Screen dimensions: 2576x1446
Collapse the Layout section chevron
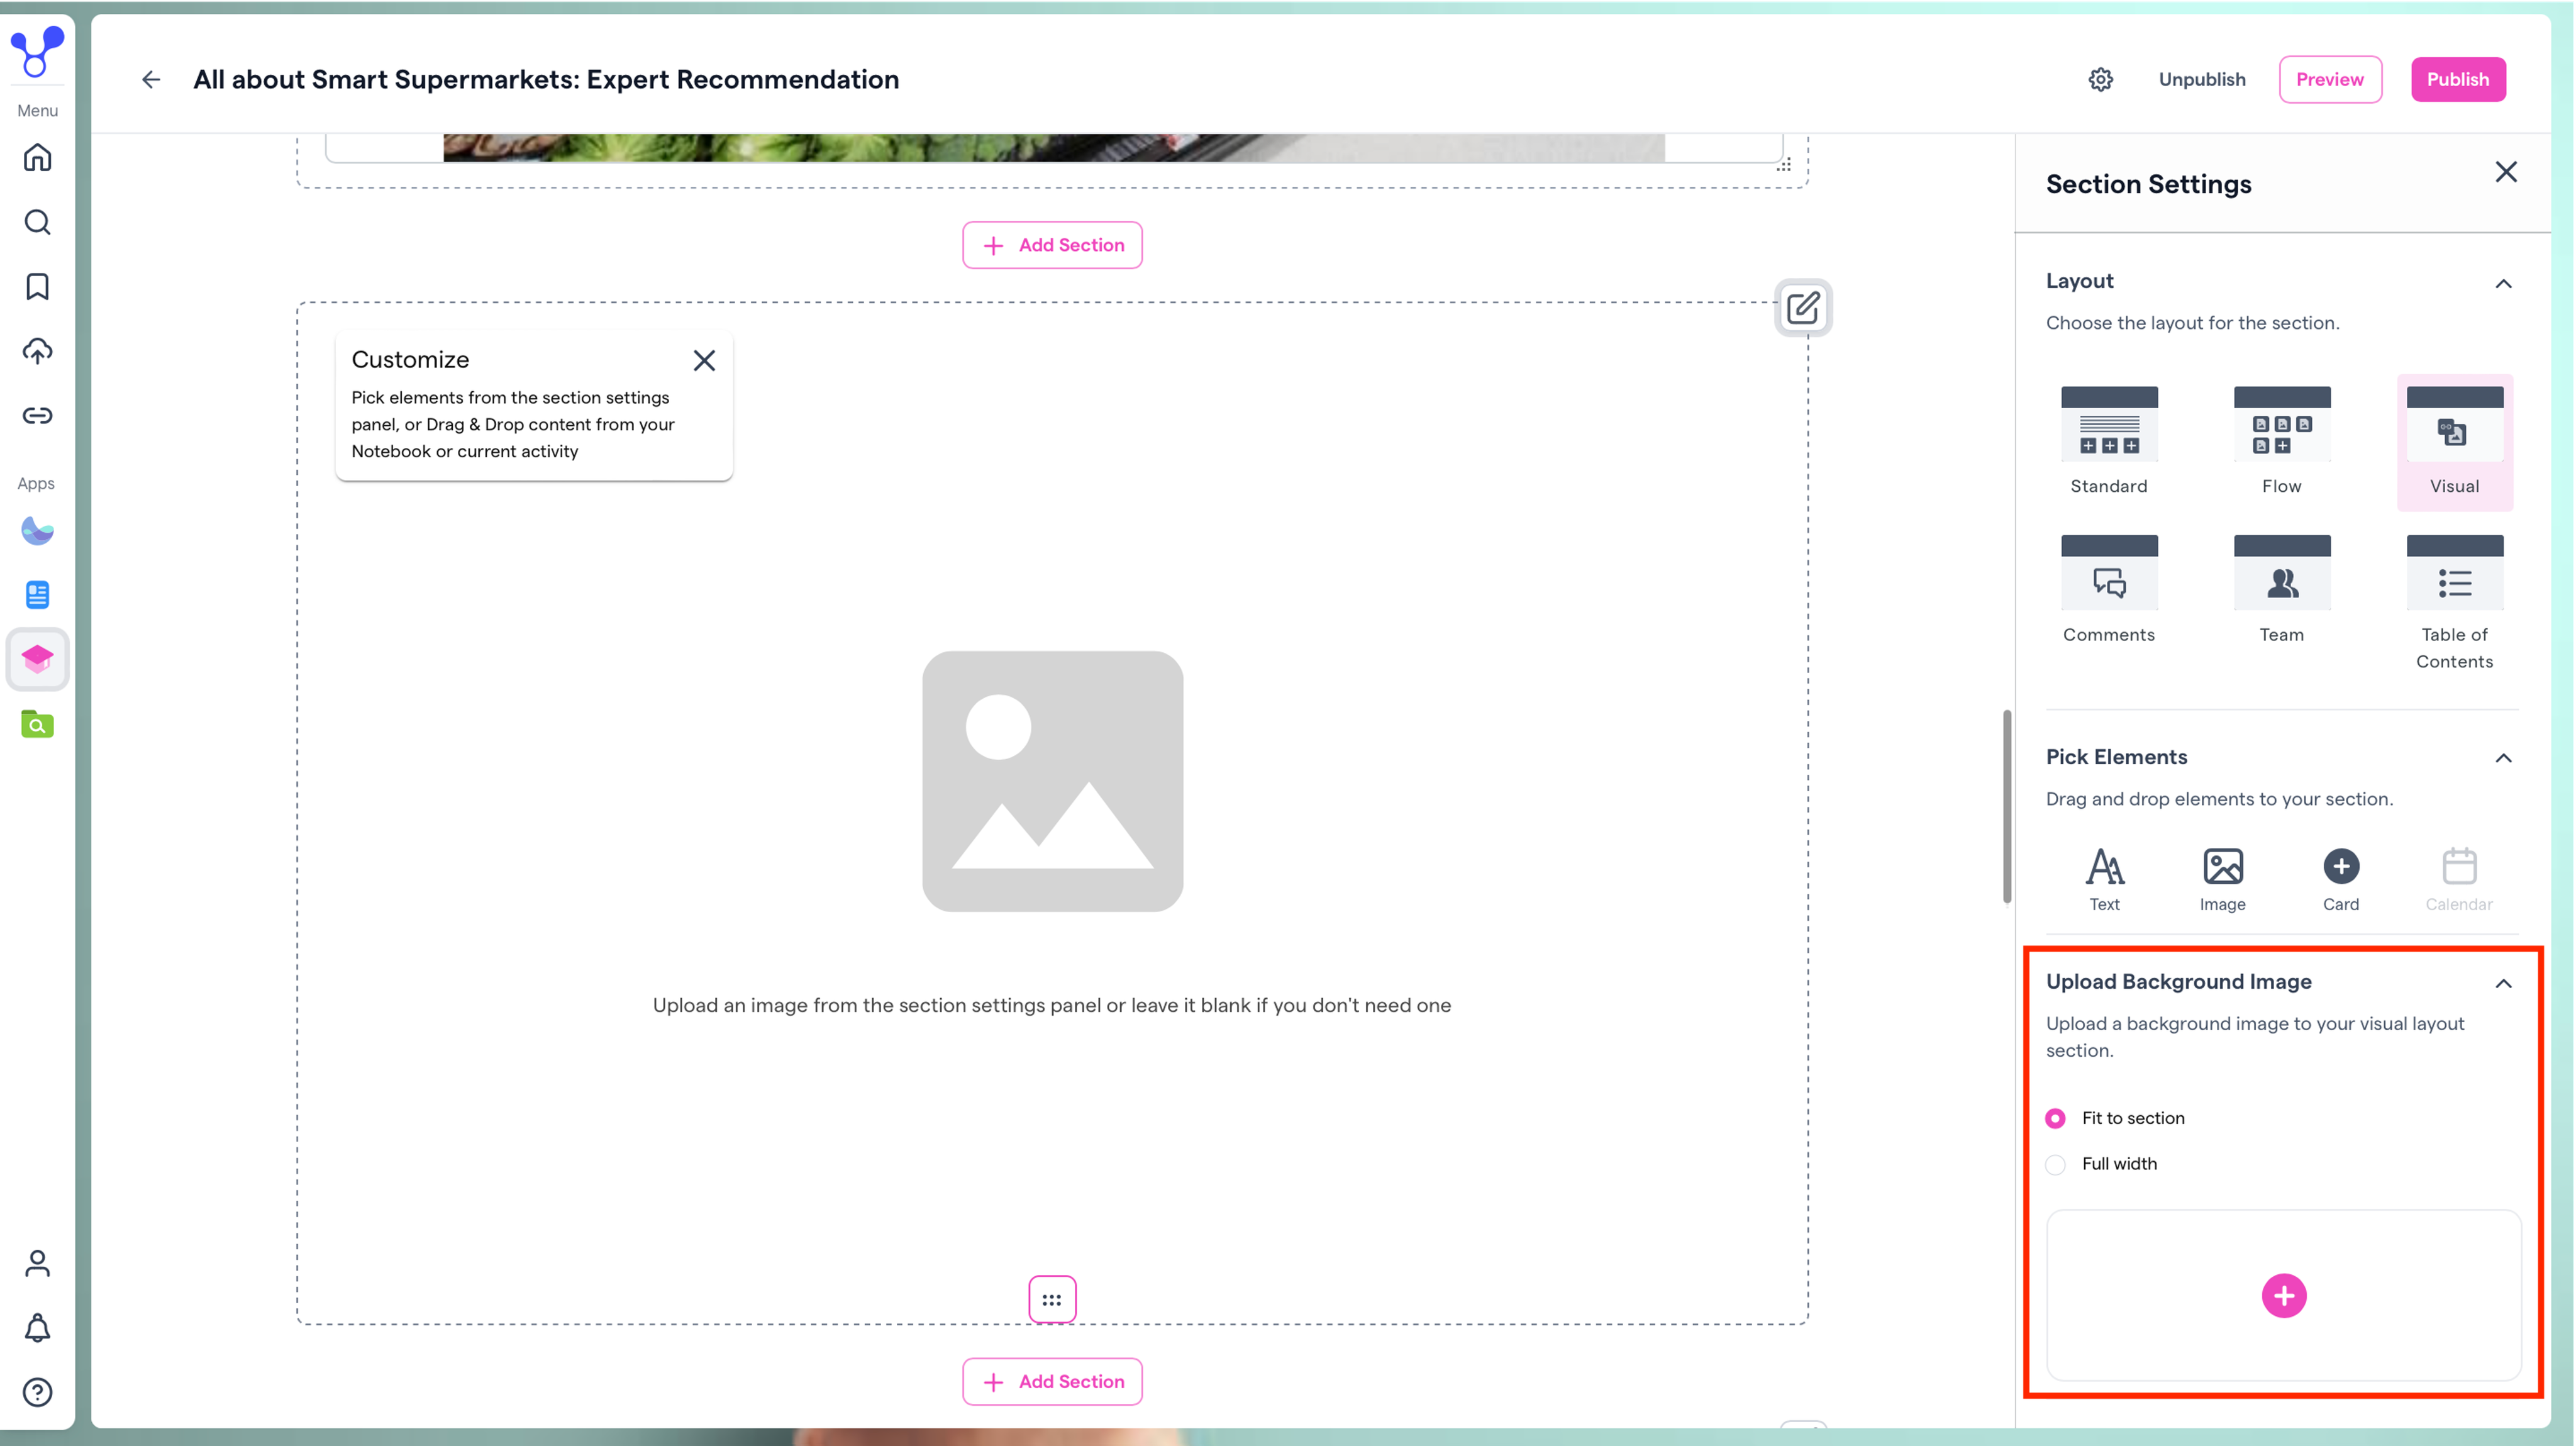point(2503,284)
